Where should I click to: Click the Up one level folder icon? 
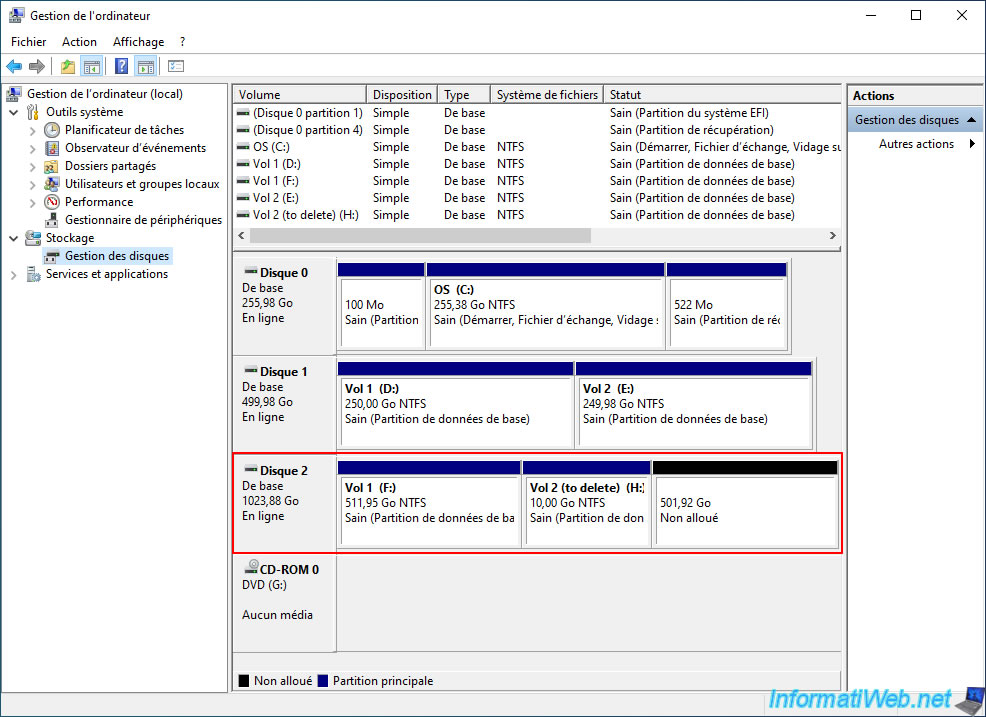(x=67, y=67)
